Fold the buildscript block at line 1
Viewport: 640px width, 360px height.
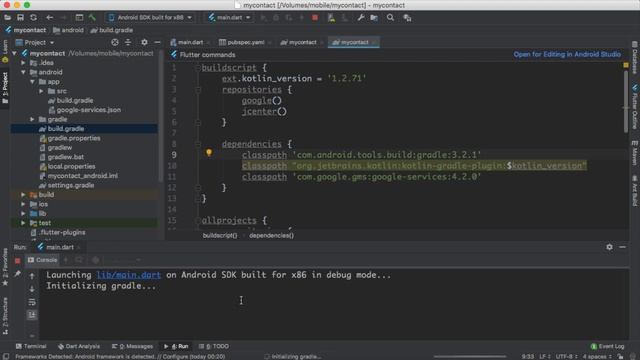coord(198,68)
